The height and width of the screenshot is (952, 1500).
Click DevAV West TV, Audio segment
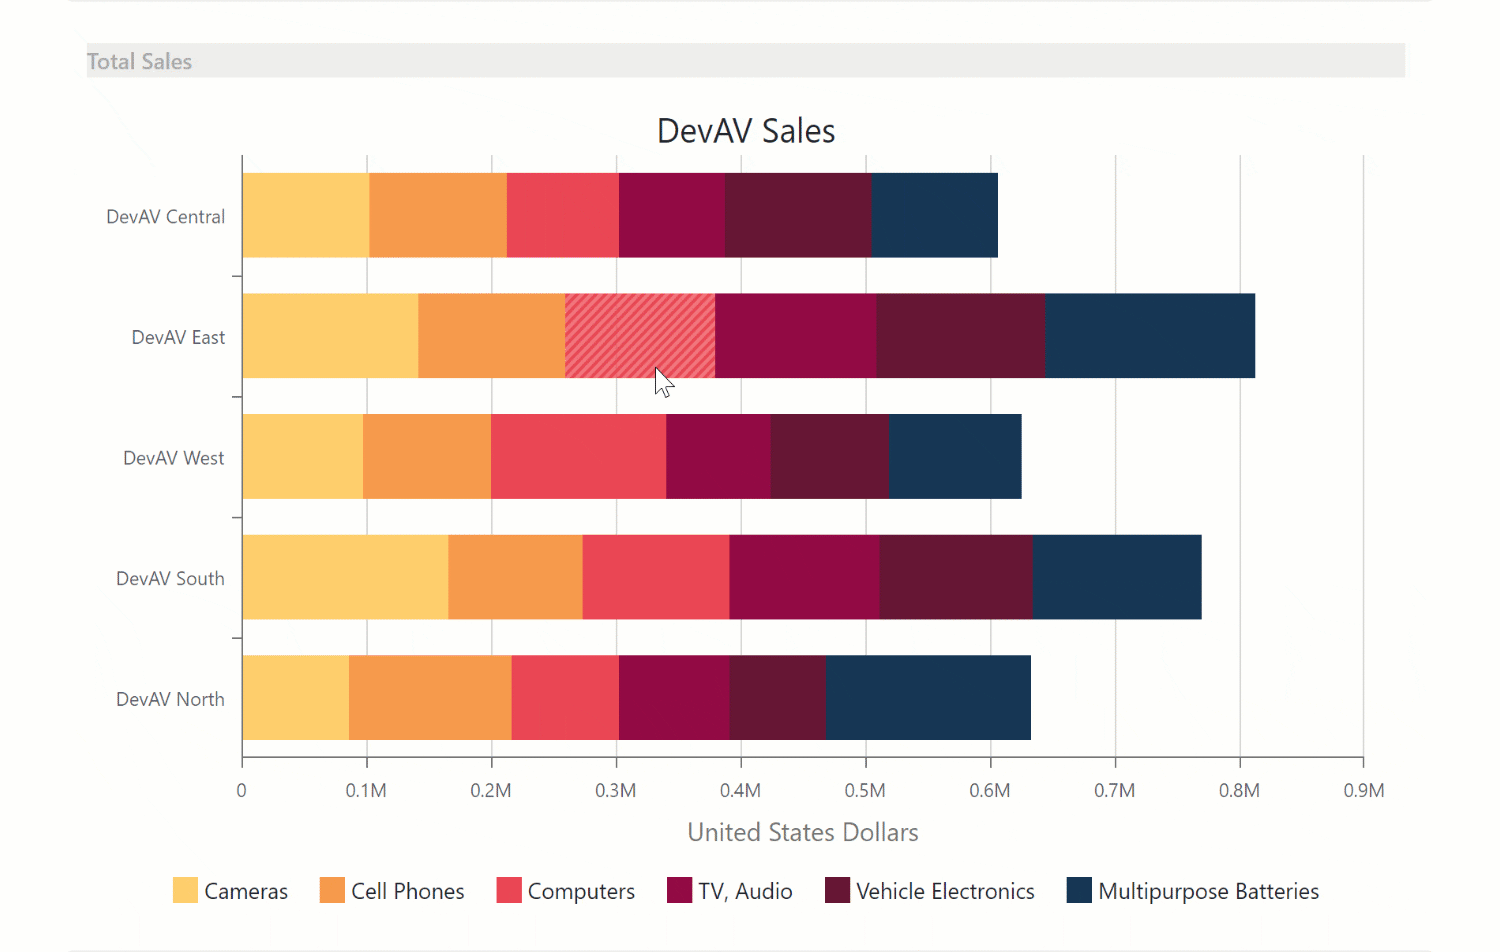pyautogui.click(x=718, y=456)
